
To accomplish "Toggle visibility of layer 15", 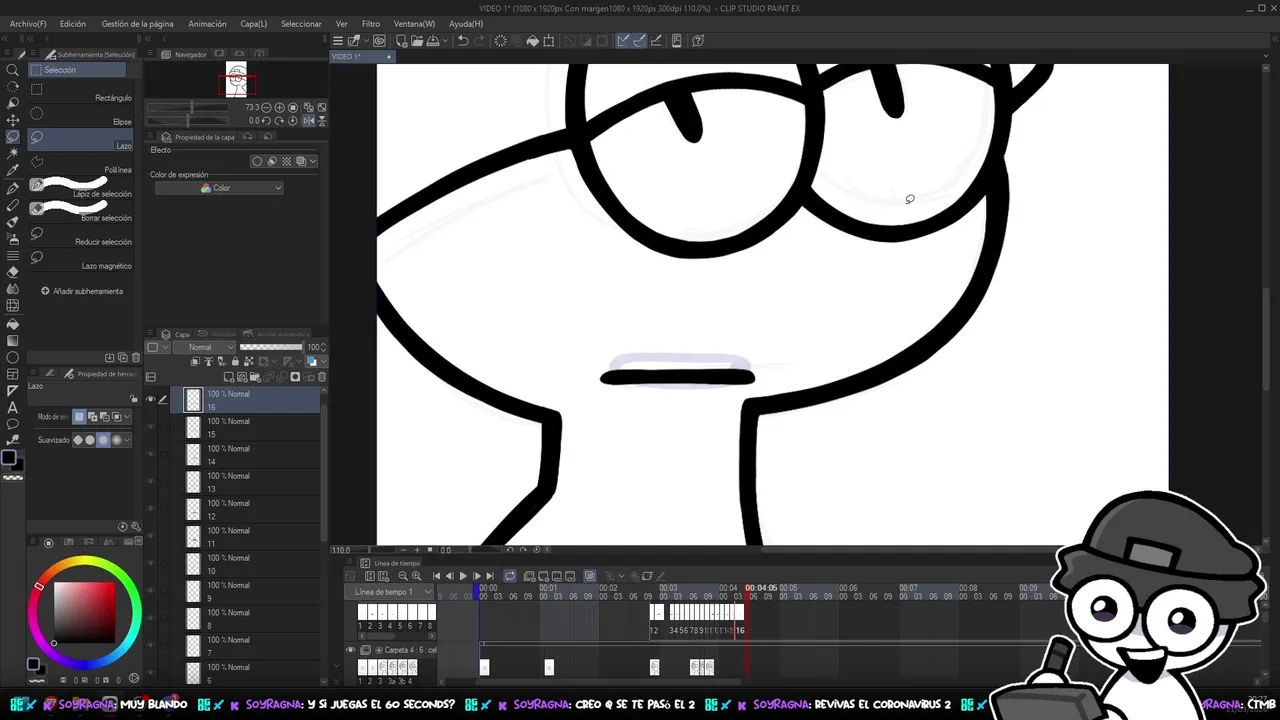I will tap(150, 427).
